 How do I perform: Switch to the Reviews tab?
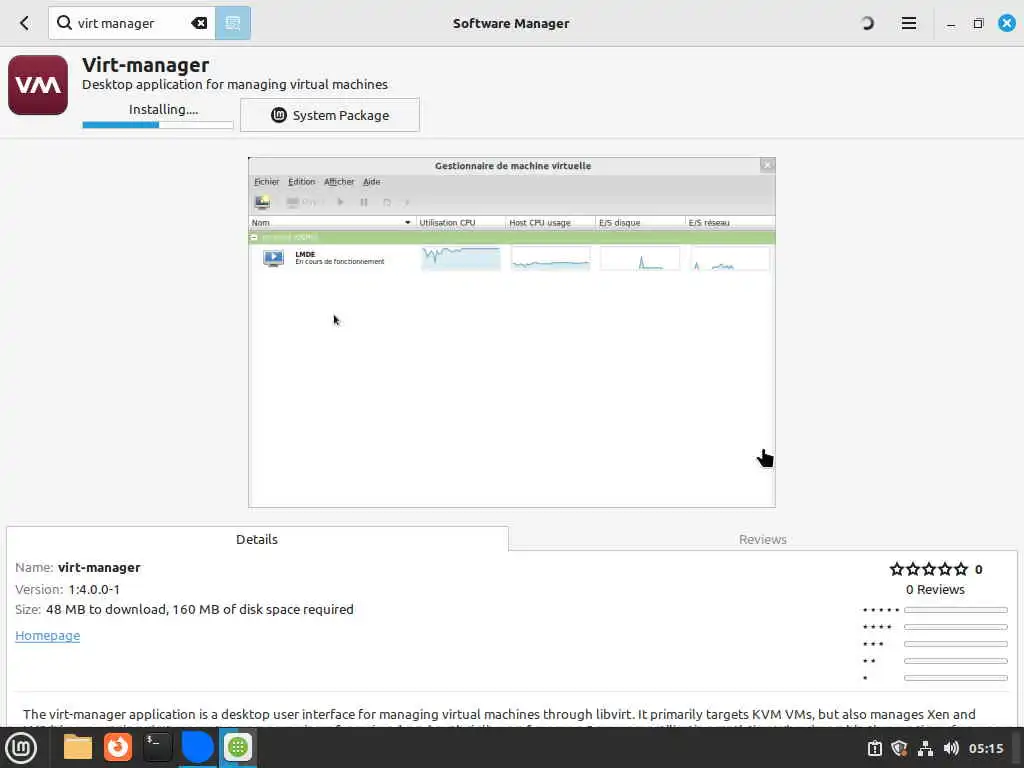[x=762, y=539]
